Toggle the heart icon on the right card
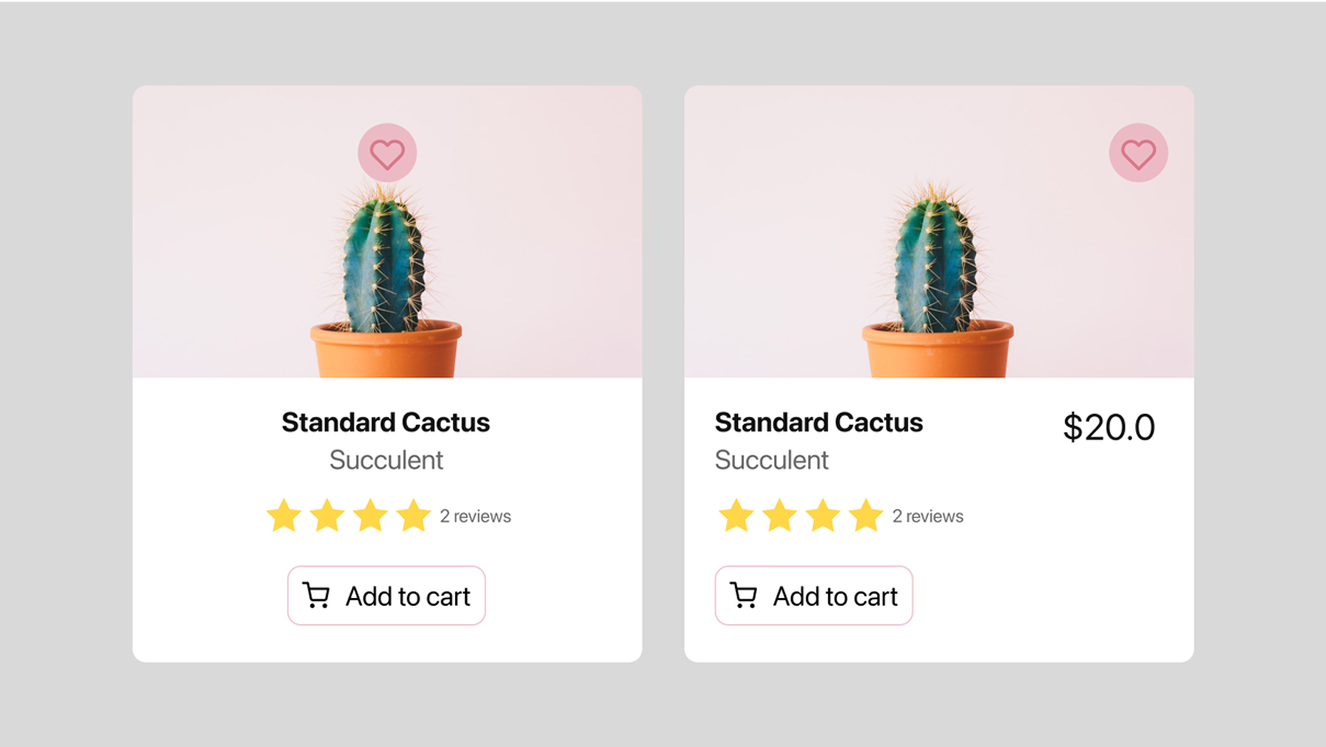Image resolution: width=1326 pixels, height=747 pixels. click(1138, 153)
